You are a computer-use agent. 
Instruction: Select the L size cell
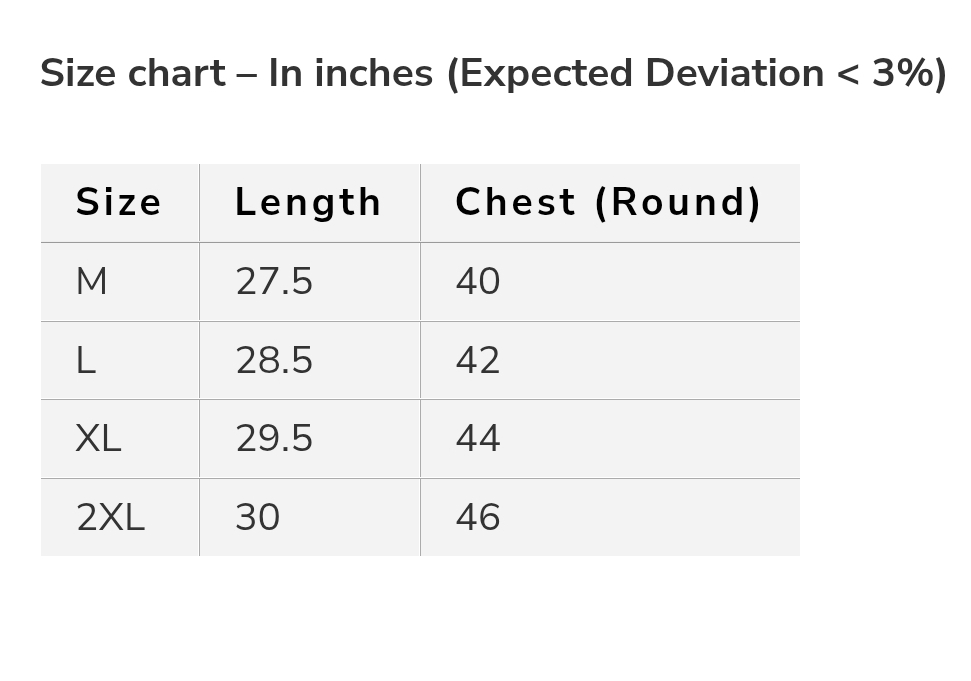point(86,361)
